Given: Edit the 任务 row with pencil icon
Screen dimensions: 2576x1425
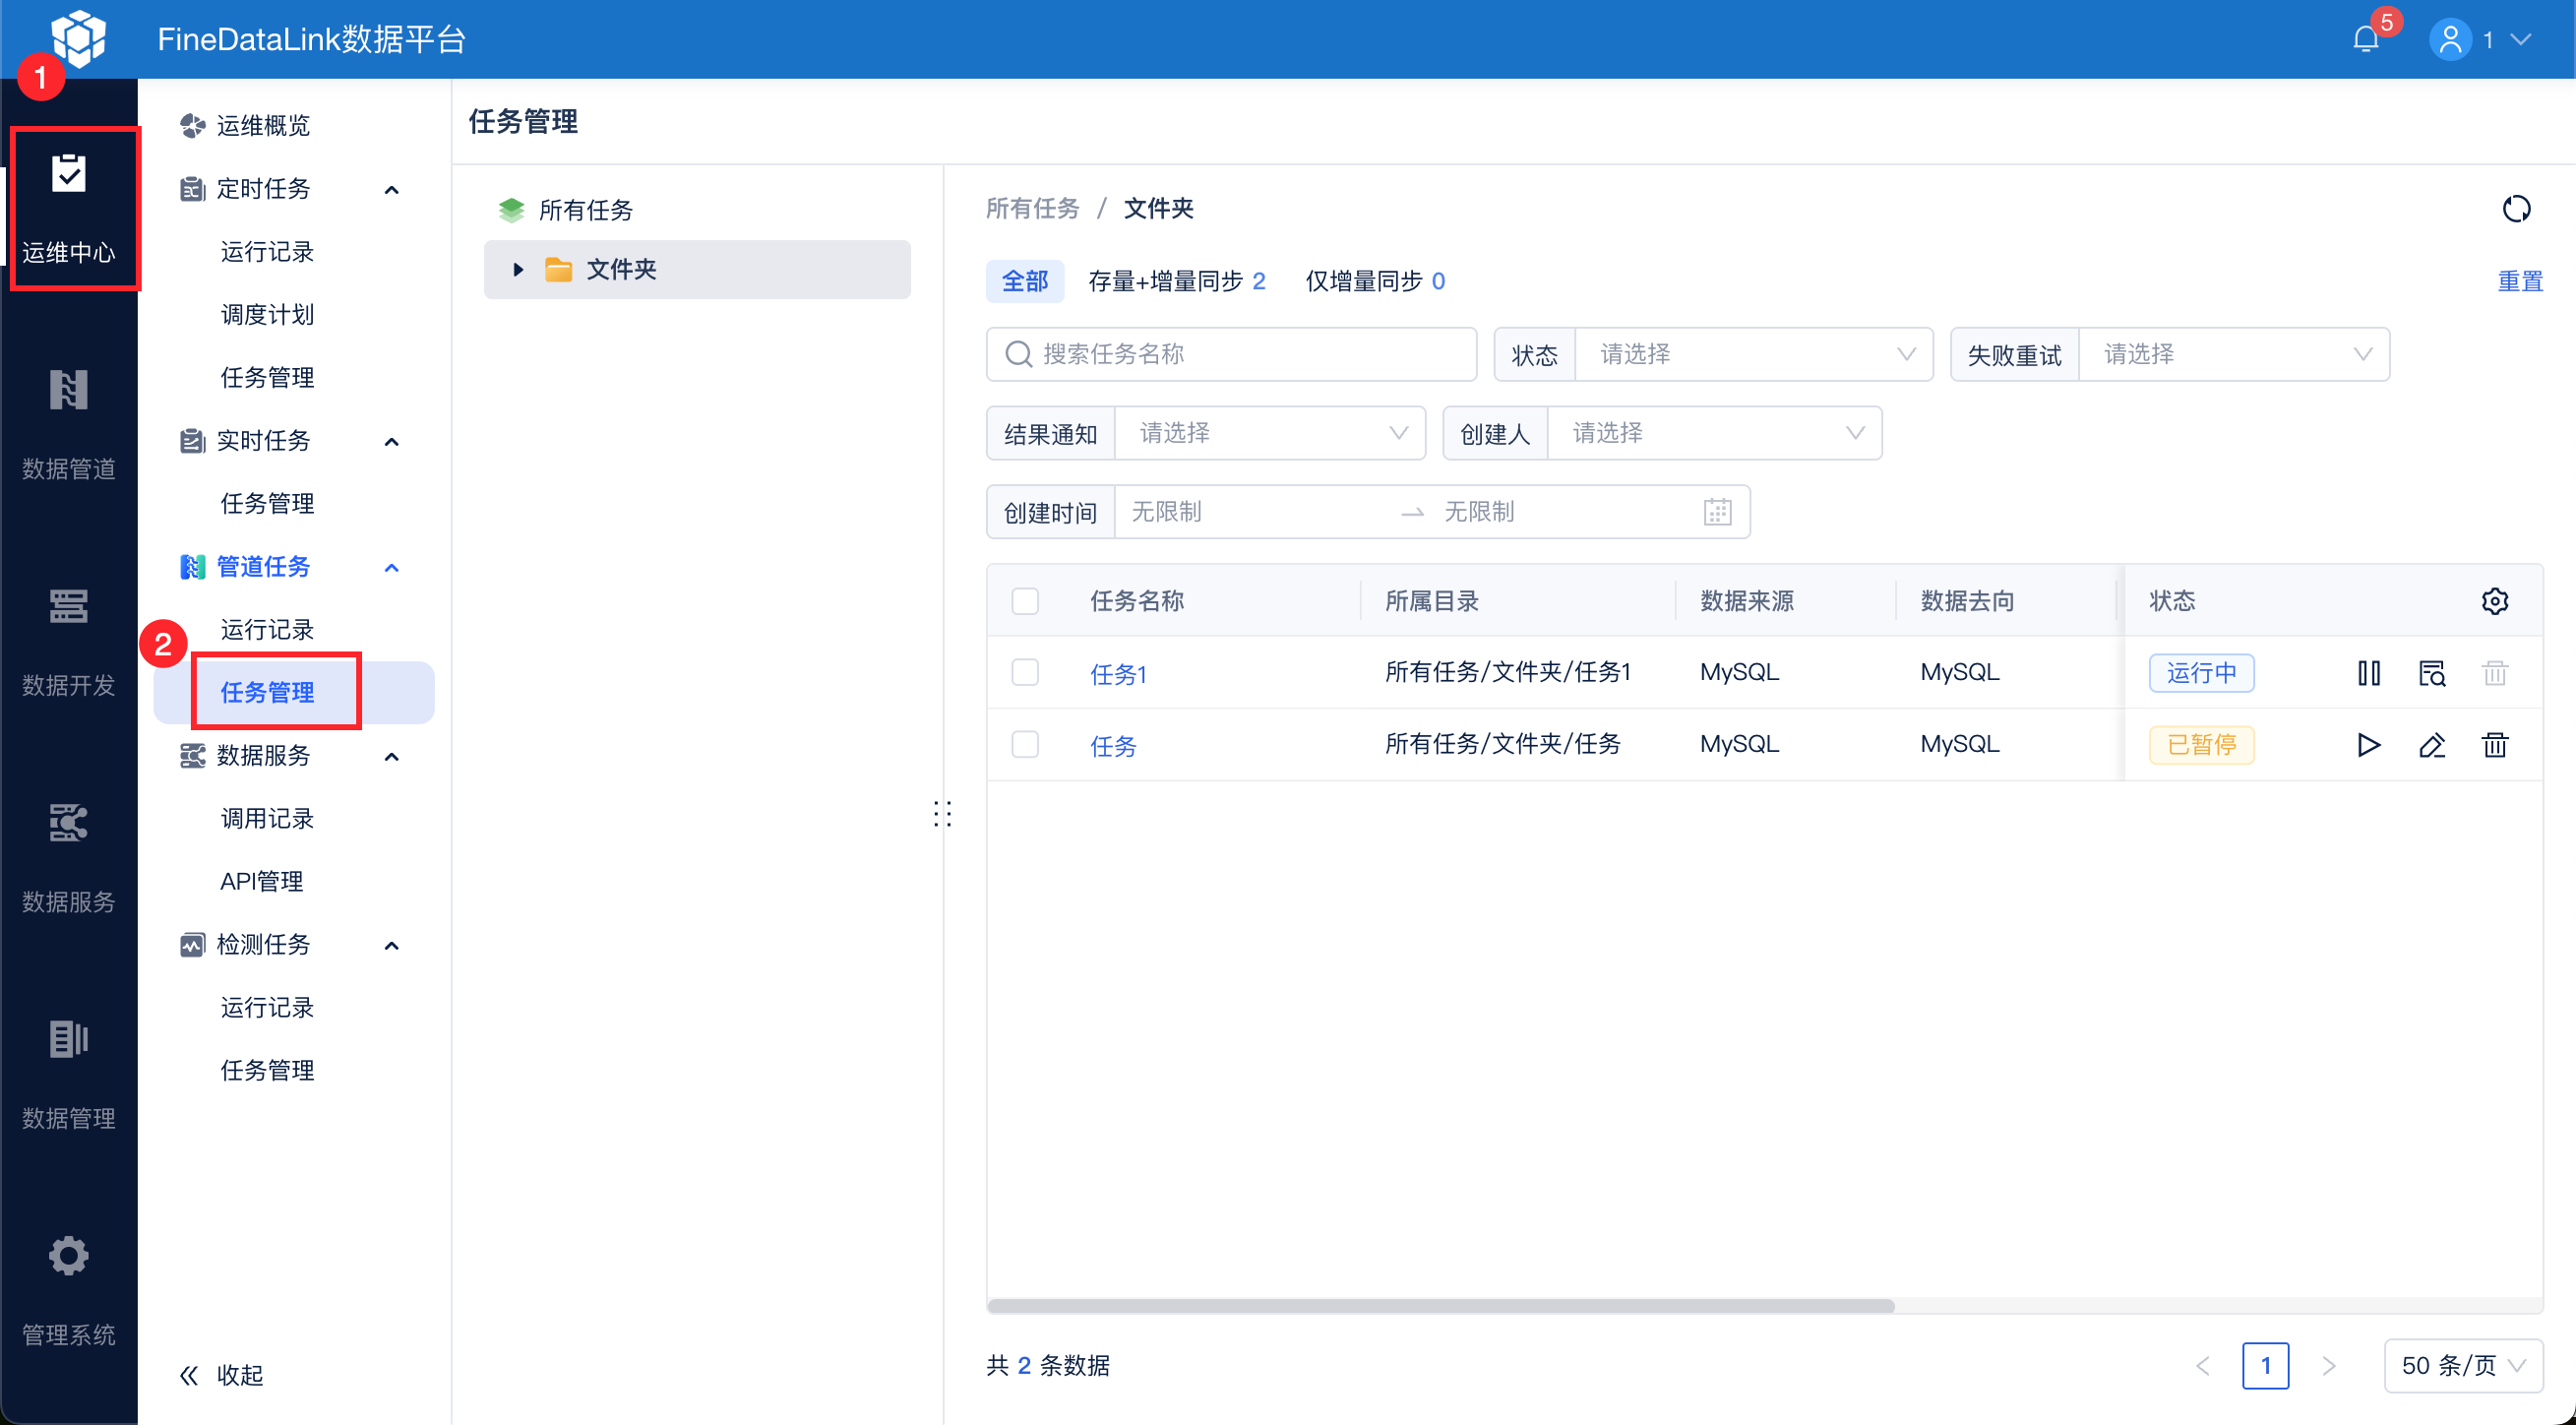Looking at the screenshot, I should 2431,745.
